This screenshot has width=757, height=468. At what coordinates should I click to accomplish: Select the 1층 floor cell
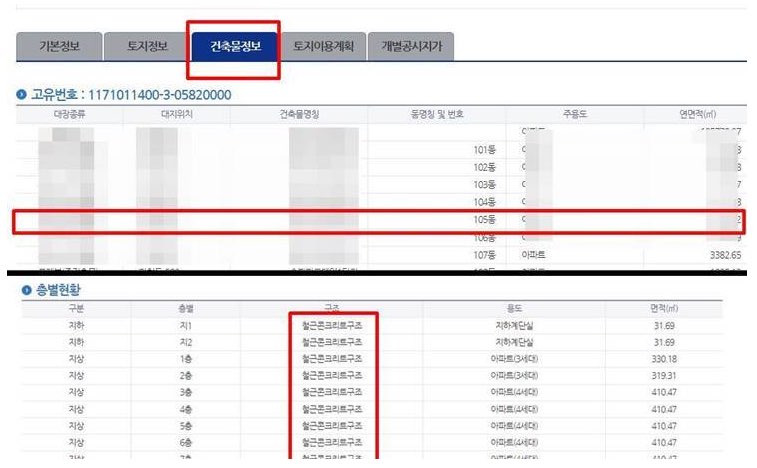pos(186,359)
